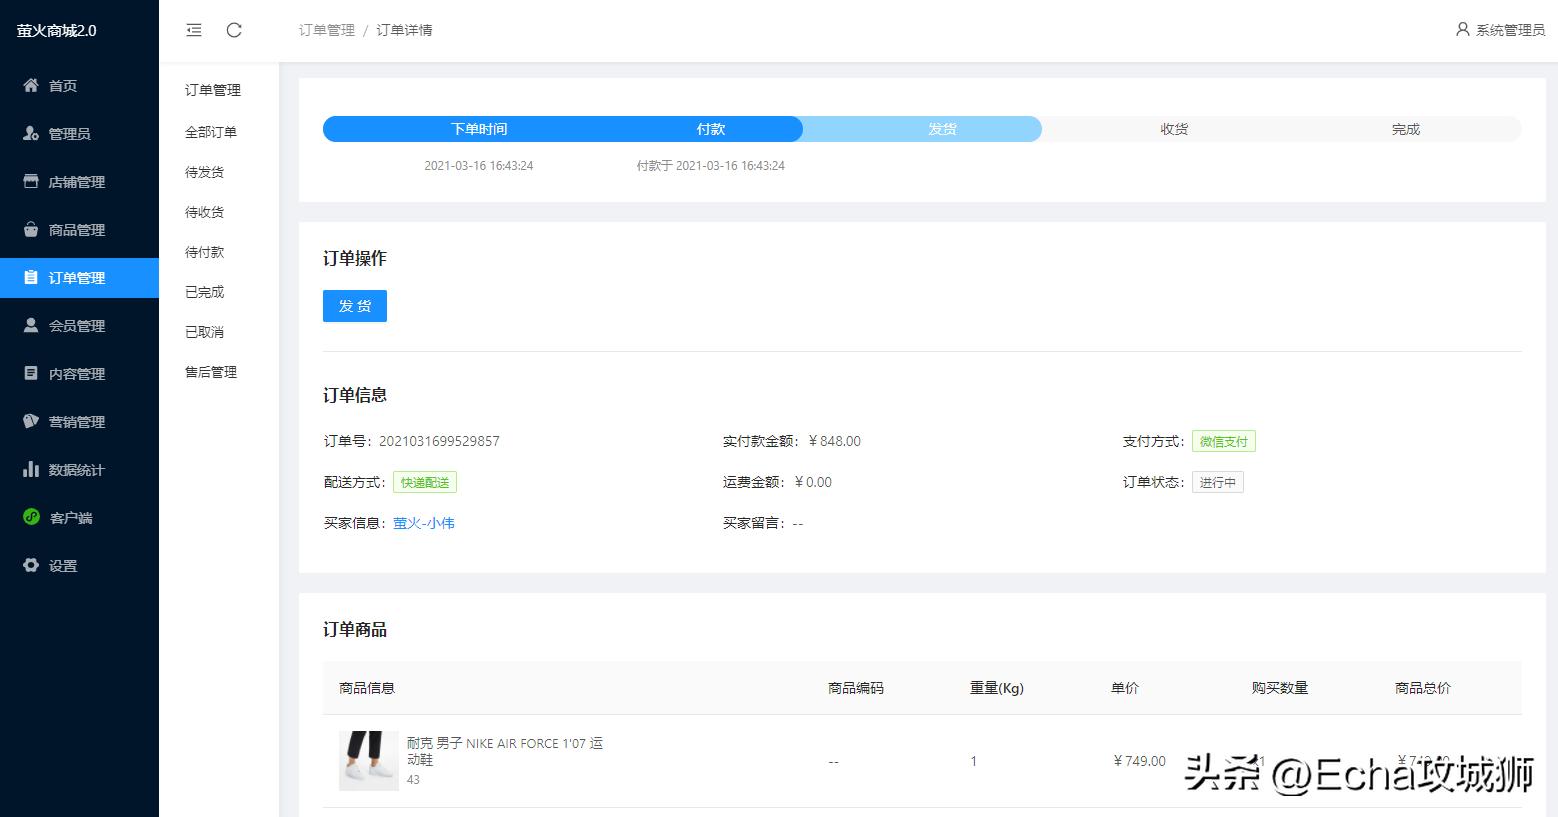Viewport: 1558px width, 817px height.
Task: Click the 商品管理 product management icon
Action: coord(32,229)
